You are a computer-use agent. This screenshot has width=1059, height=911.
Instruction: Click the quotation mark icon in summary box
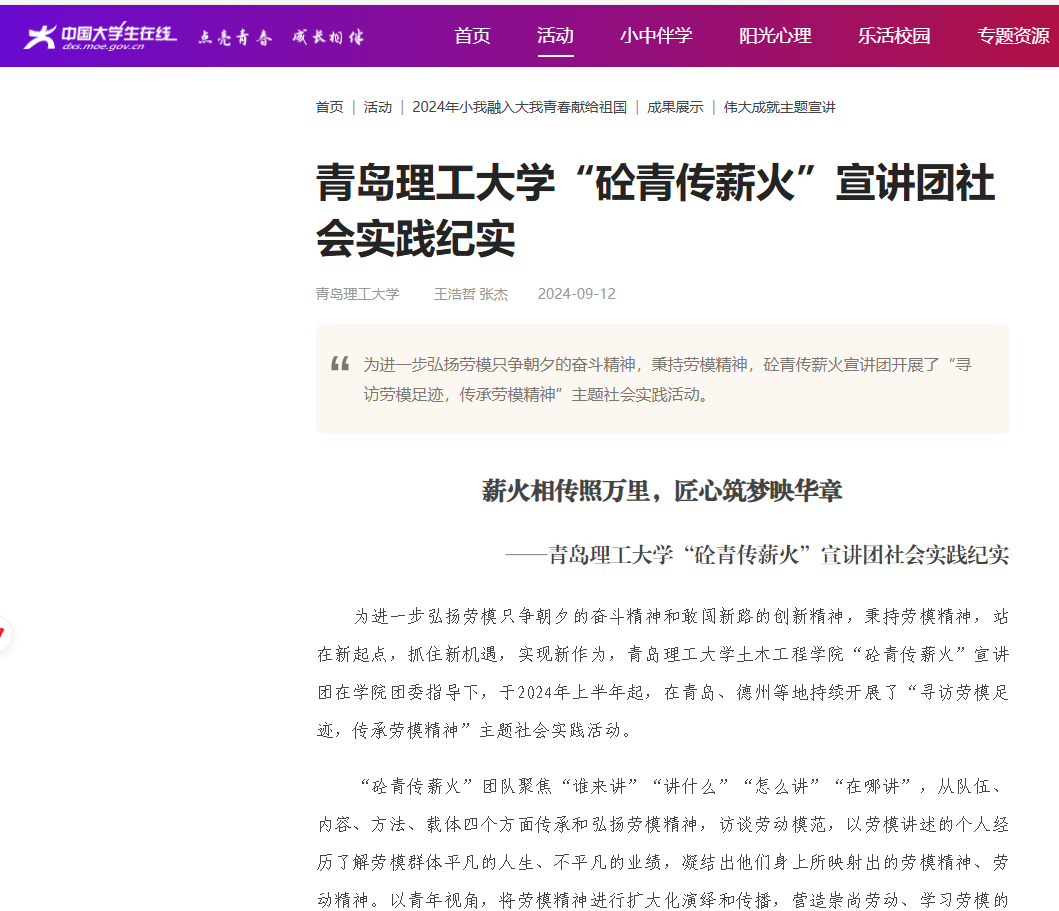tap(340, 364)
